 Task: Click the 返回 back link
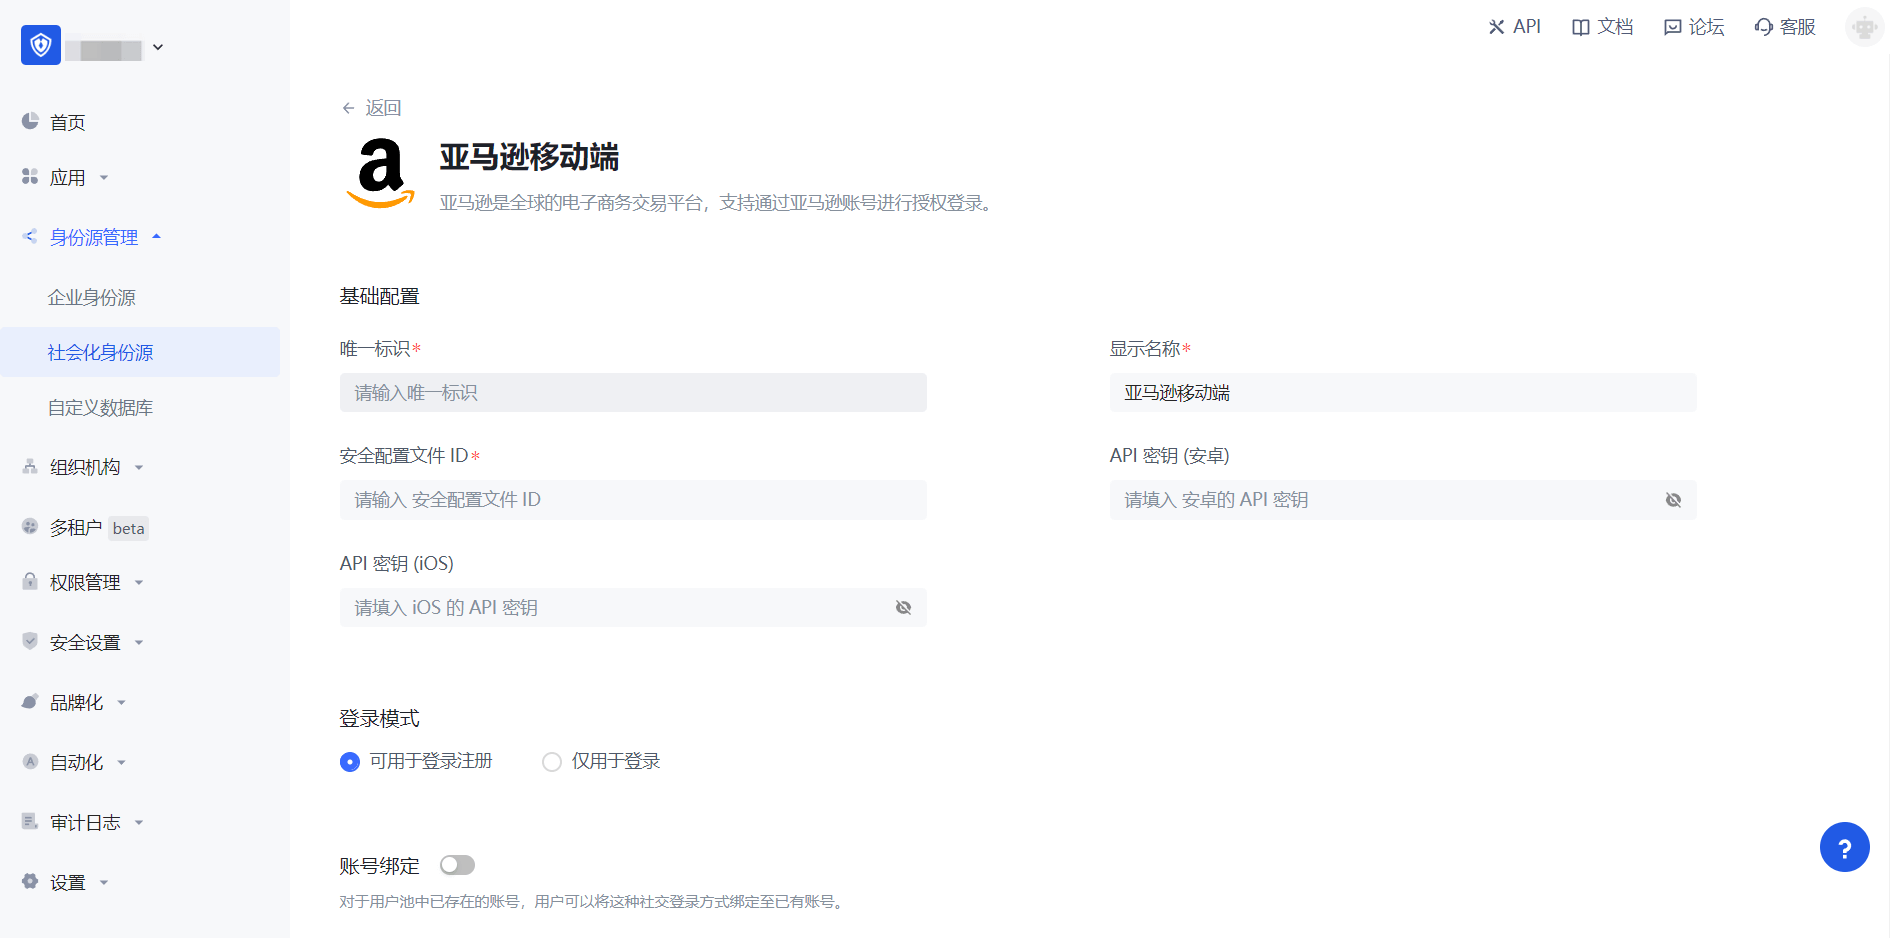tap(372, 108)
